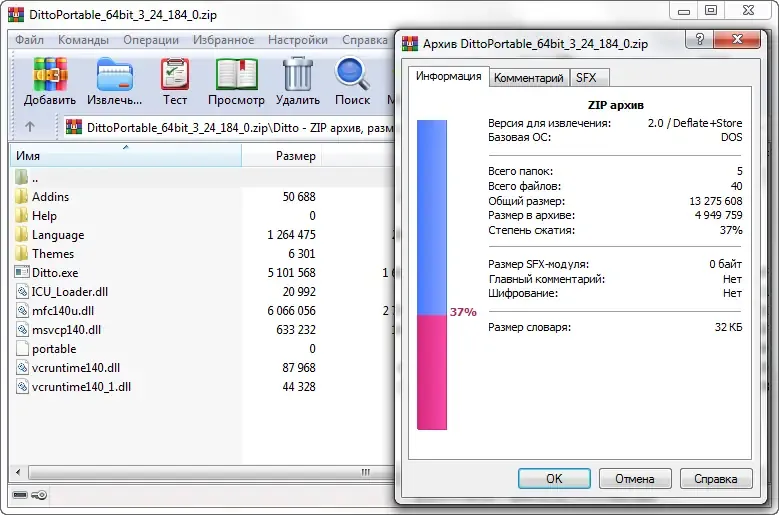The height and width of the screenshot is (515, 779).
Task: Select the mfc140u.dll file icon
Action: [x=22, y=310]
